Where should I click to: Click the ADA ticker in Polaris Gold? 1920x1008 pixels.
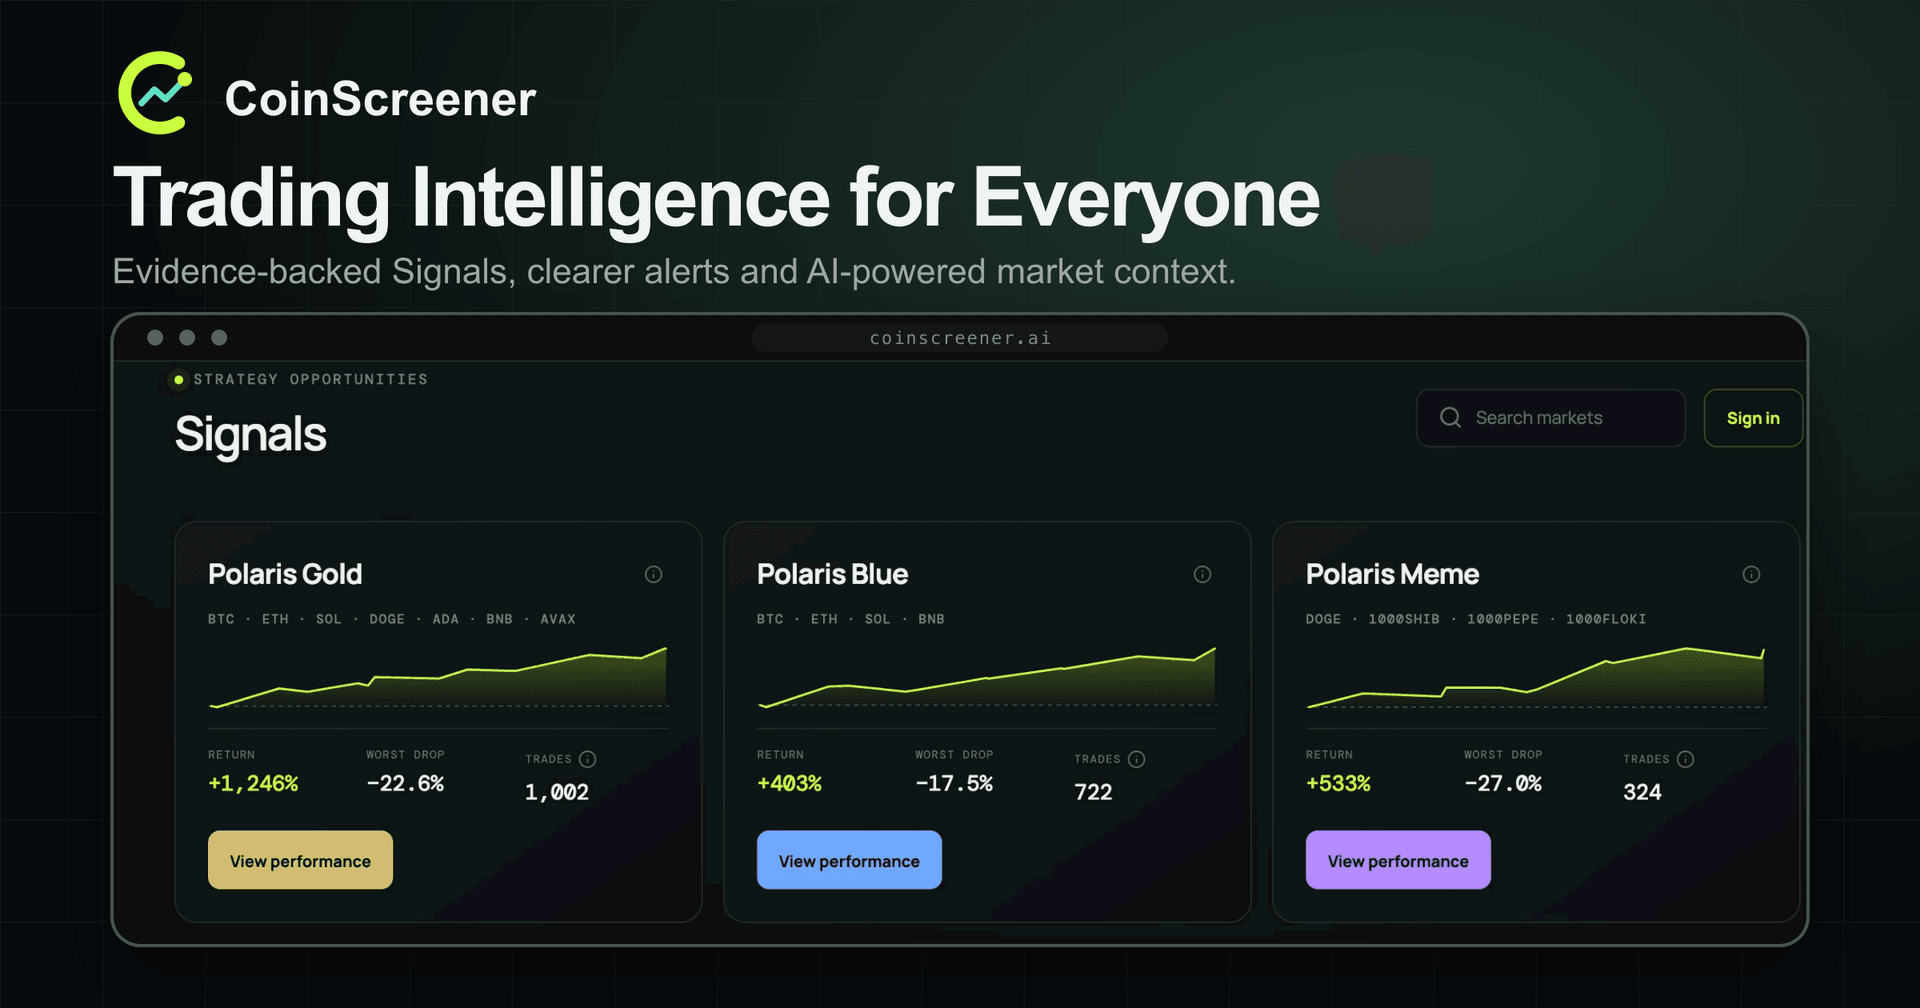446,619
